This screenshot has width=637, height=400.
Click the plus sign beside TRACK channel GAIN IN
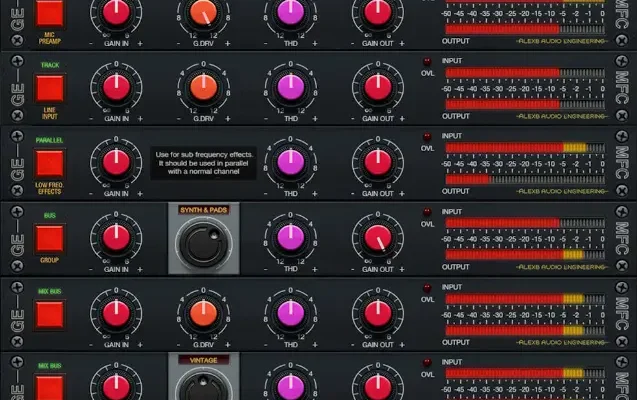click(140, 118)
